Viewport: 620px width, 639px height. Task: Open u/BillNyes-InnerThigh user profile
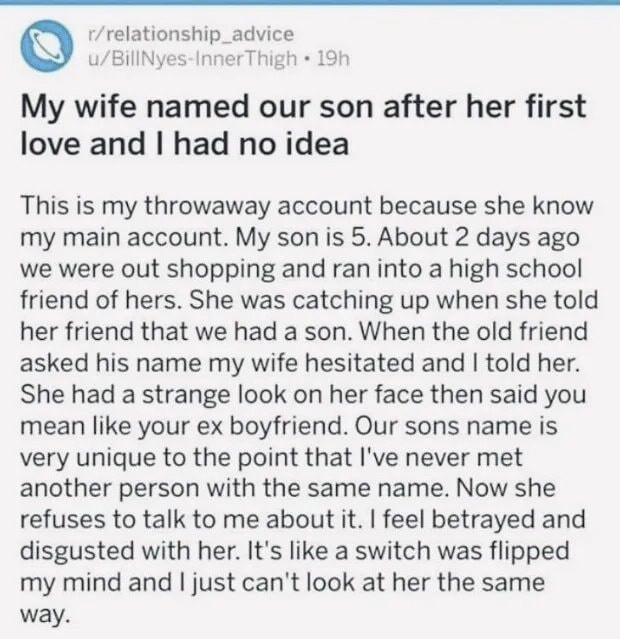(x=193, y=59)
